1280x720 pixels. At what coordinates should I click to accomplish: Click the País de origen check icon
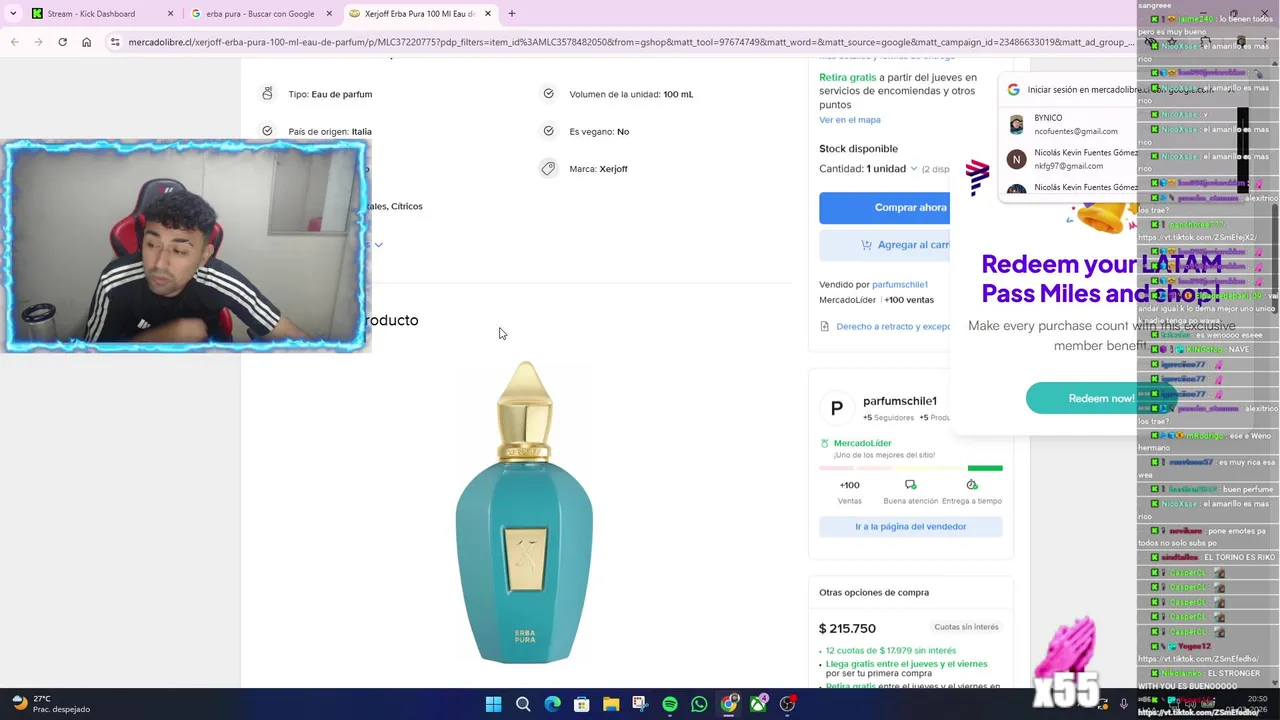pos(267,131)
